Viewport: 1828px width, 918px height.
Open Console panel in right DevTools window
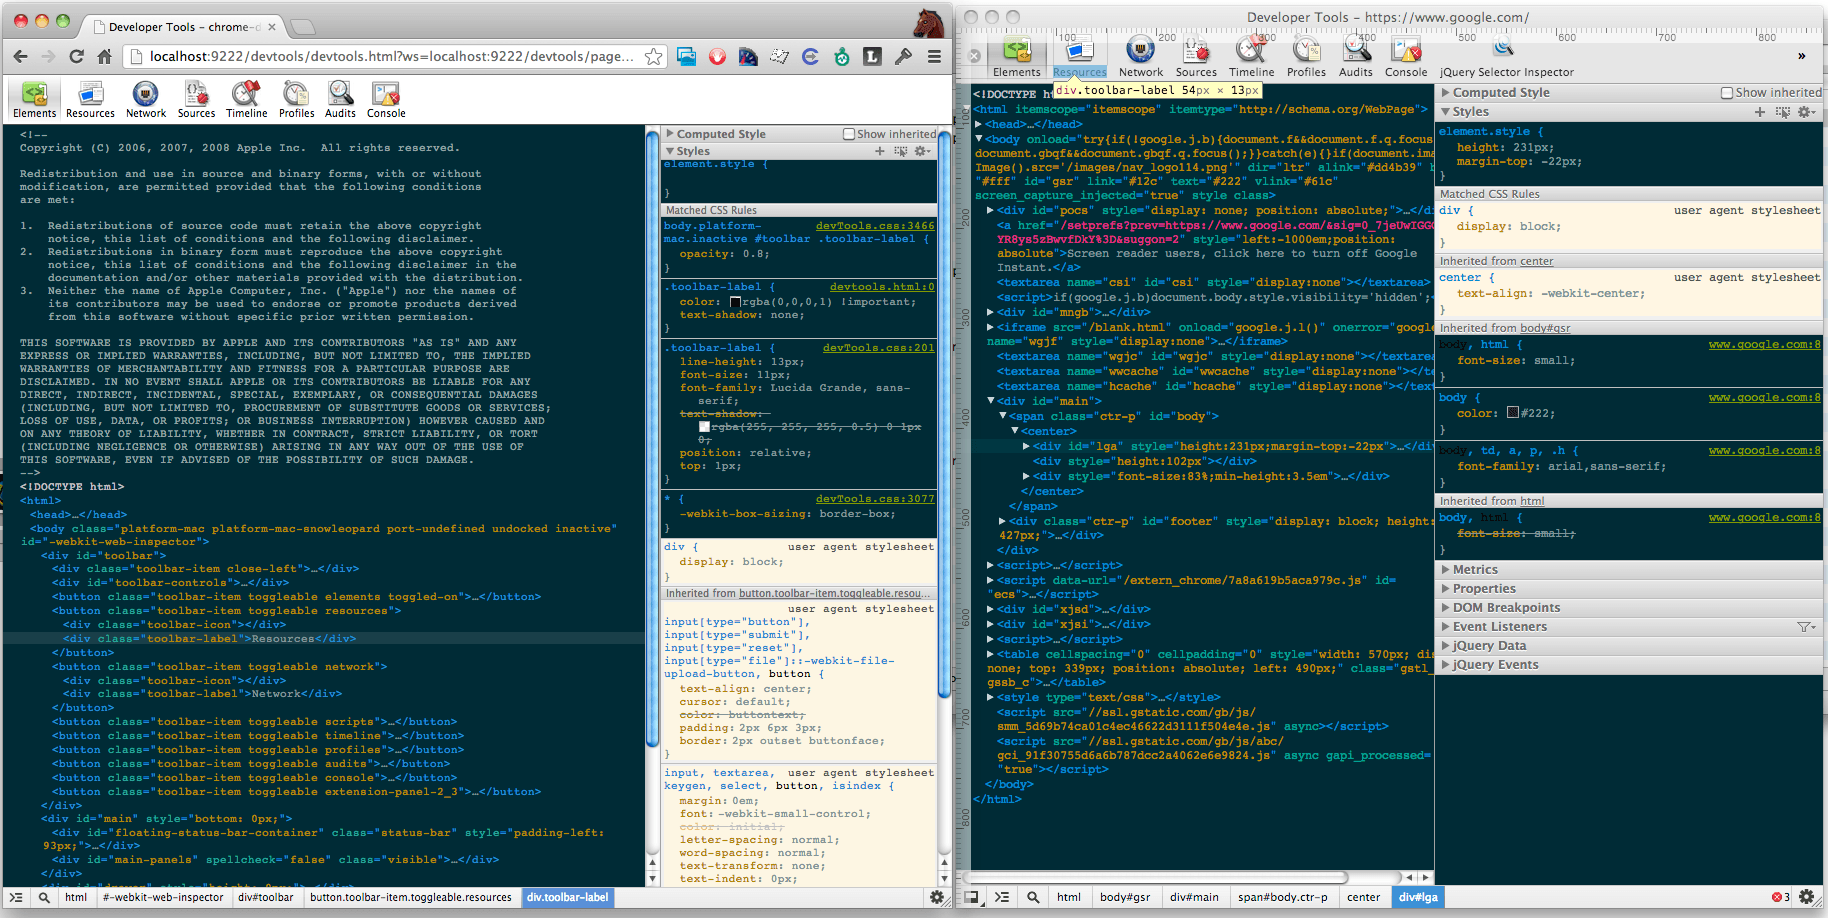[1406, 58]
